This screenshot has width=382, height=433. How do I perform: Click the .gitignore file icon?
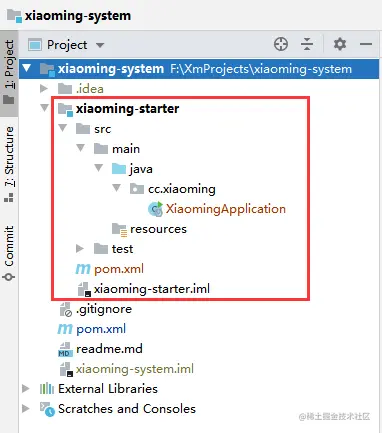(x=65, y=309)
